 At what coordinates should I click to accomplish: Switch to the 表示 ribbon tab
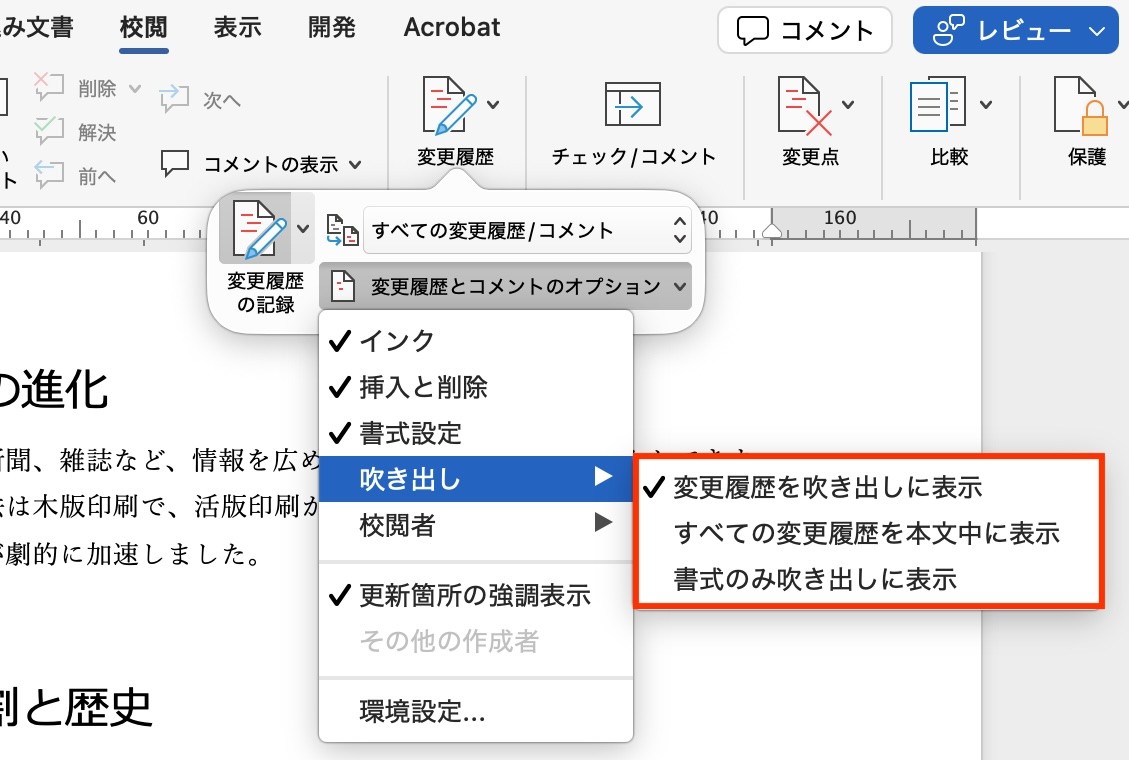coord(237,27)
